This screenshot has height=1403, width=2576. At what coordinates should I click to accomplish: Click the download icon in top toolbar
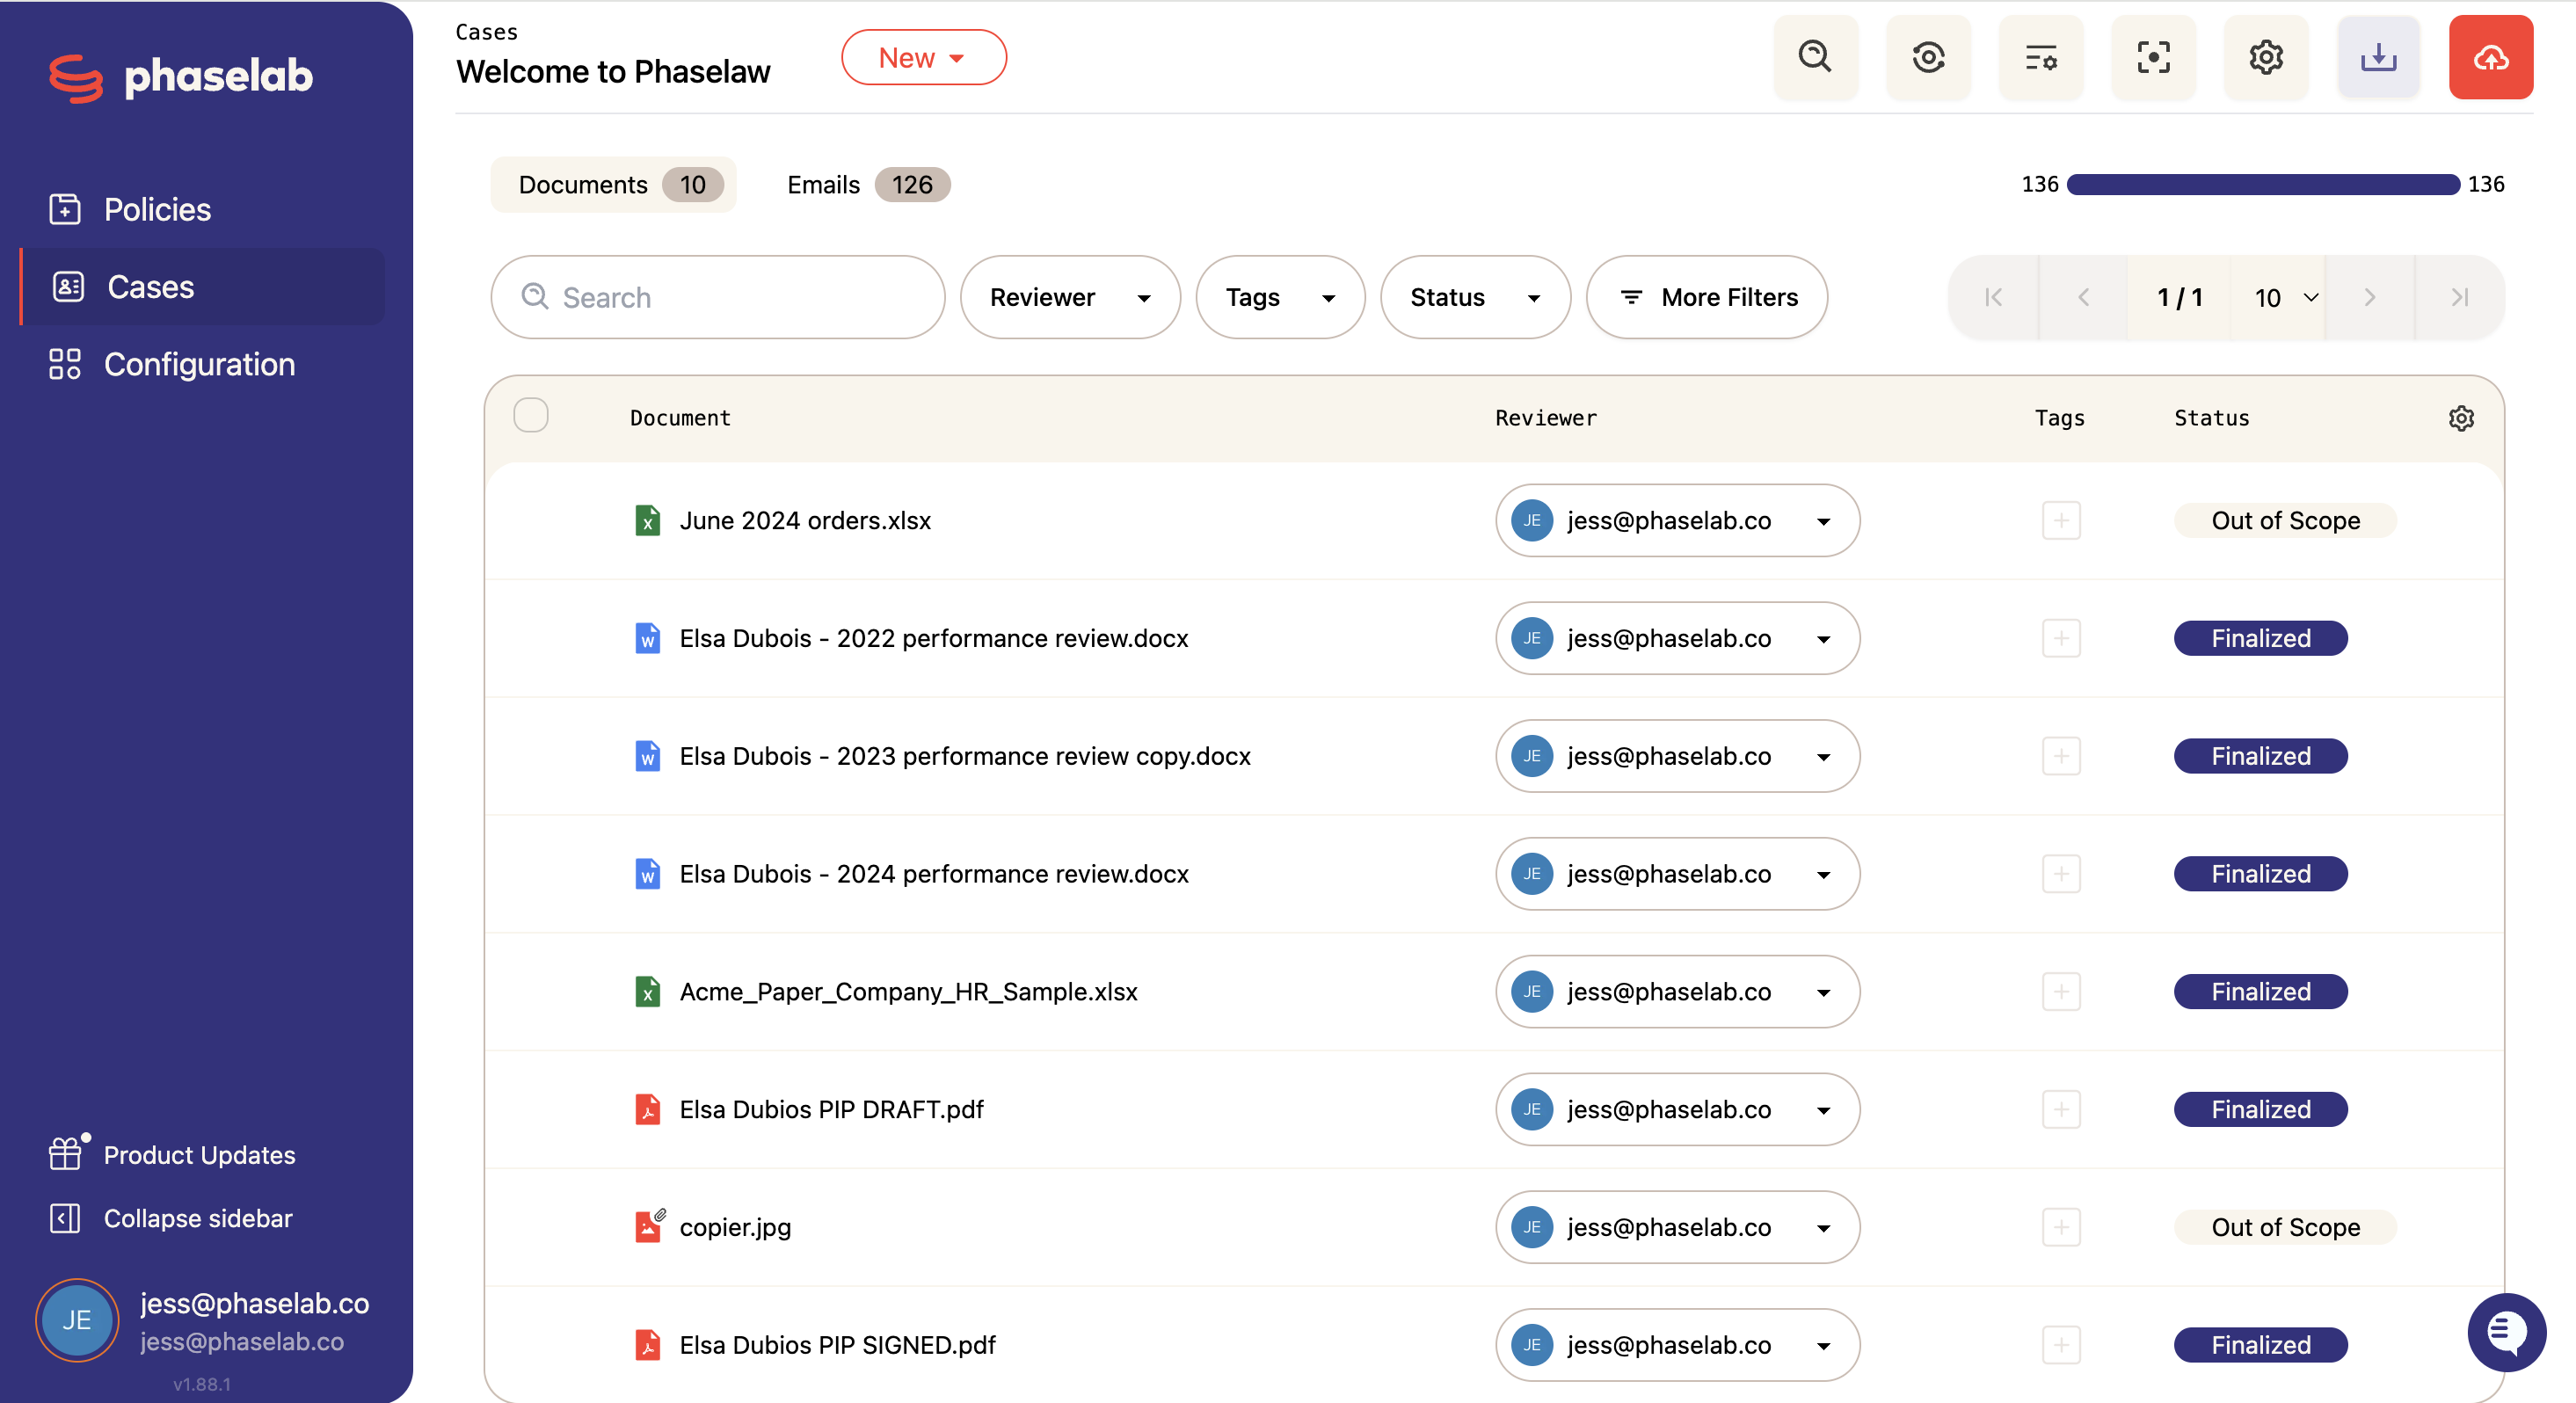pyautogui.click(x=2378, y=58)
